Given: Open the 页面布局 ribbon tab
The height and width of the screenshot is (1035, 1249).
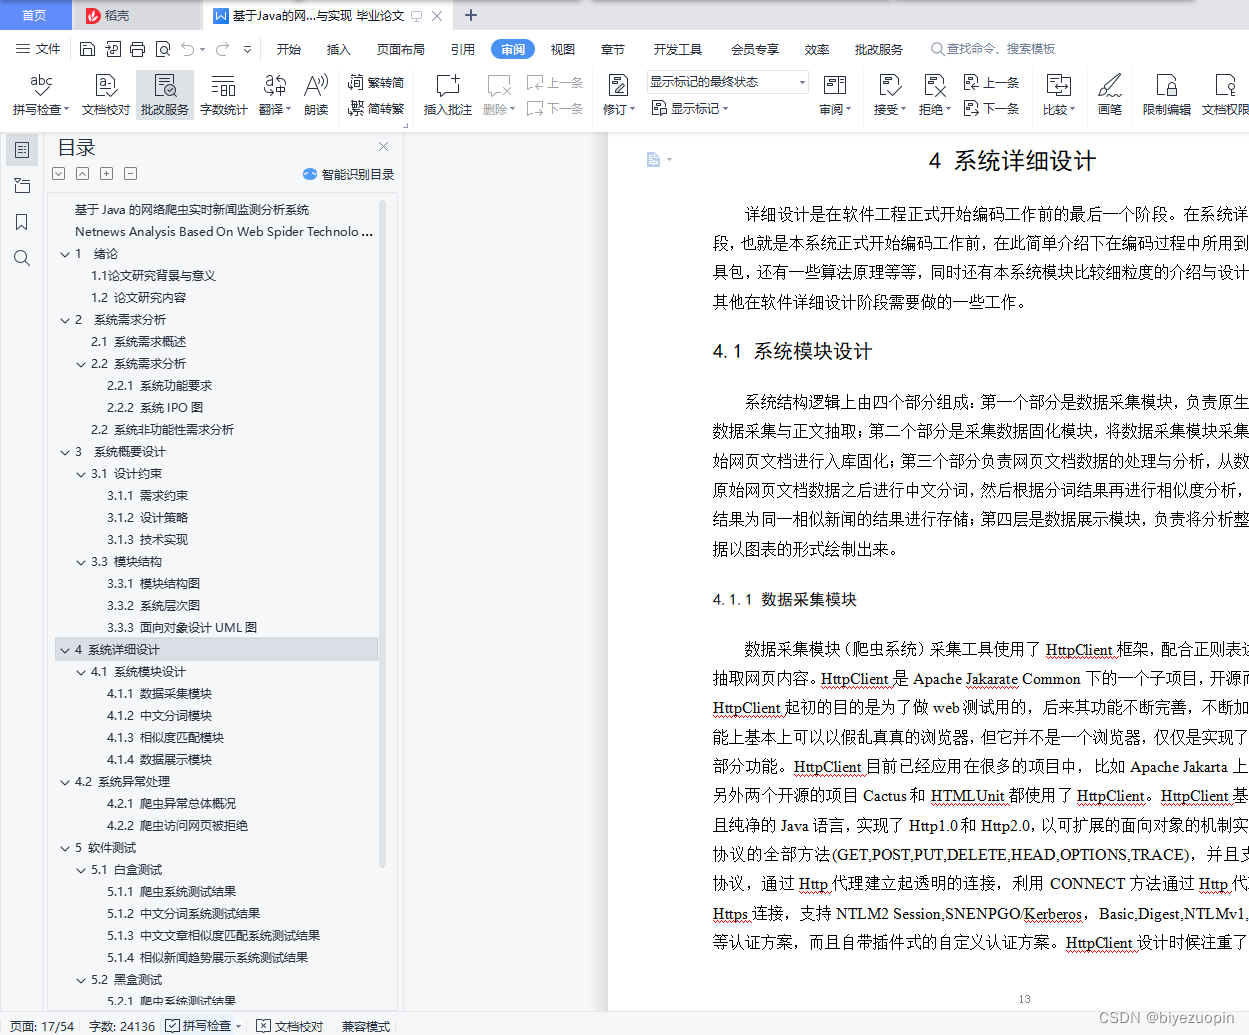Looking at the screenshot, I should pyautogui.click(x=401, y=49).
